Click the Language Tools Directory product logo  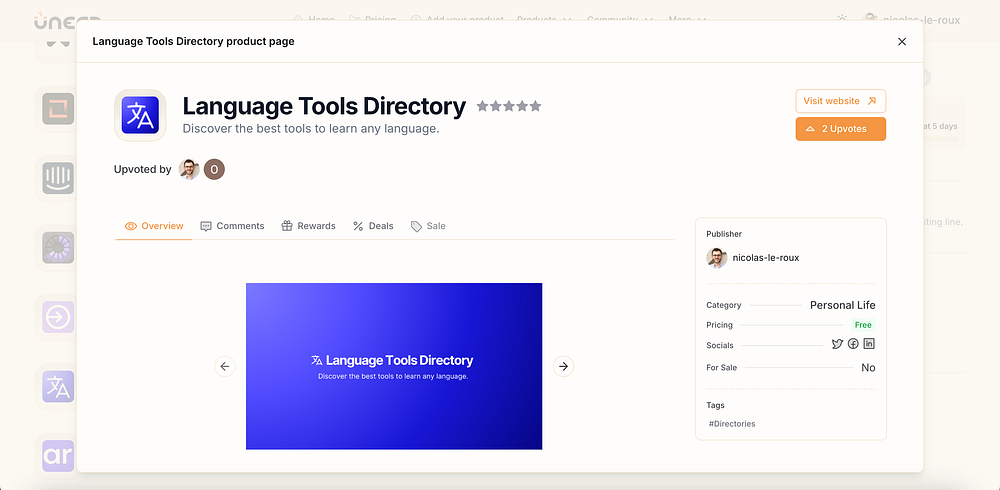pos(140,115)
